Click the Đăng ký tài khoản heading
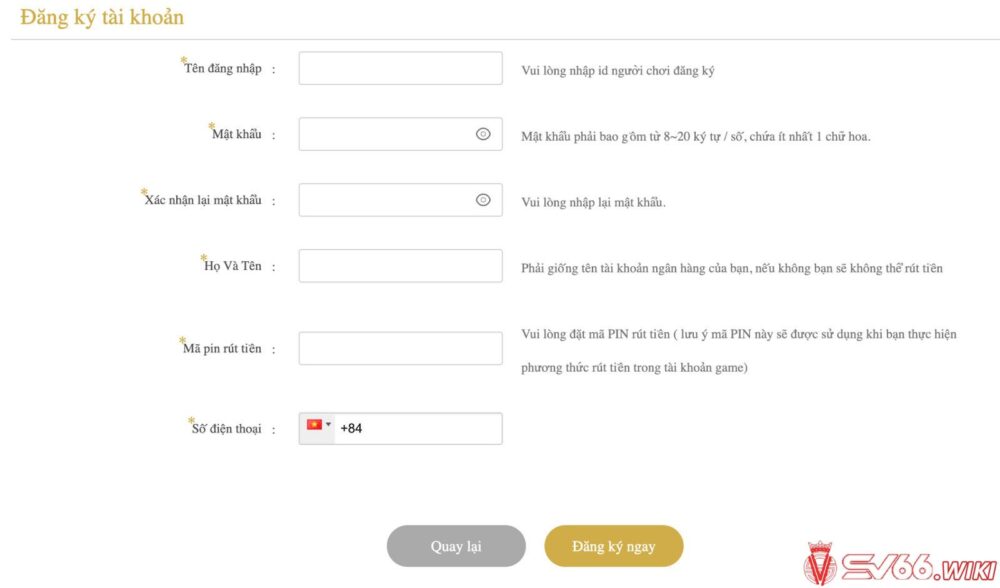The image size is (1000, 588). pyautogui.click(x=102, y=17)
